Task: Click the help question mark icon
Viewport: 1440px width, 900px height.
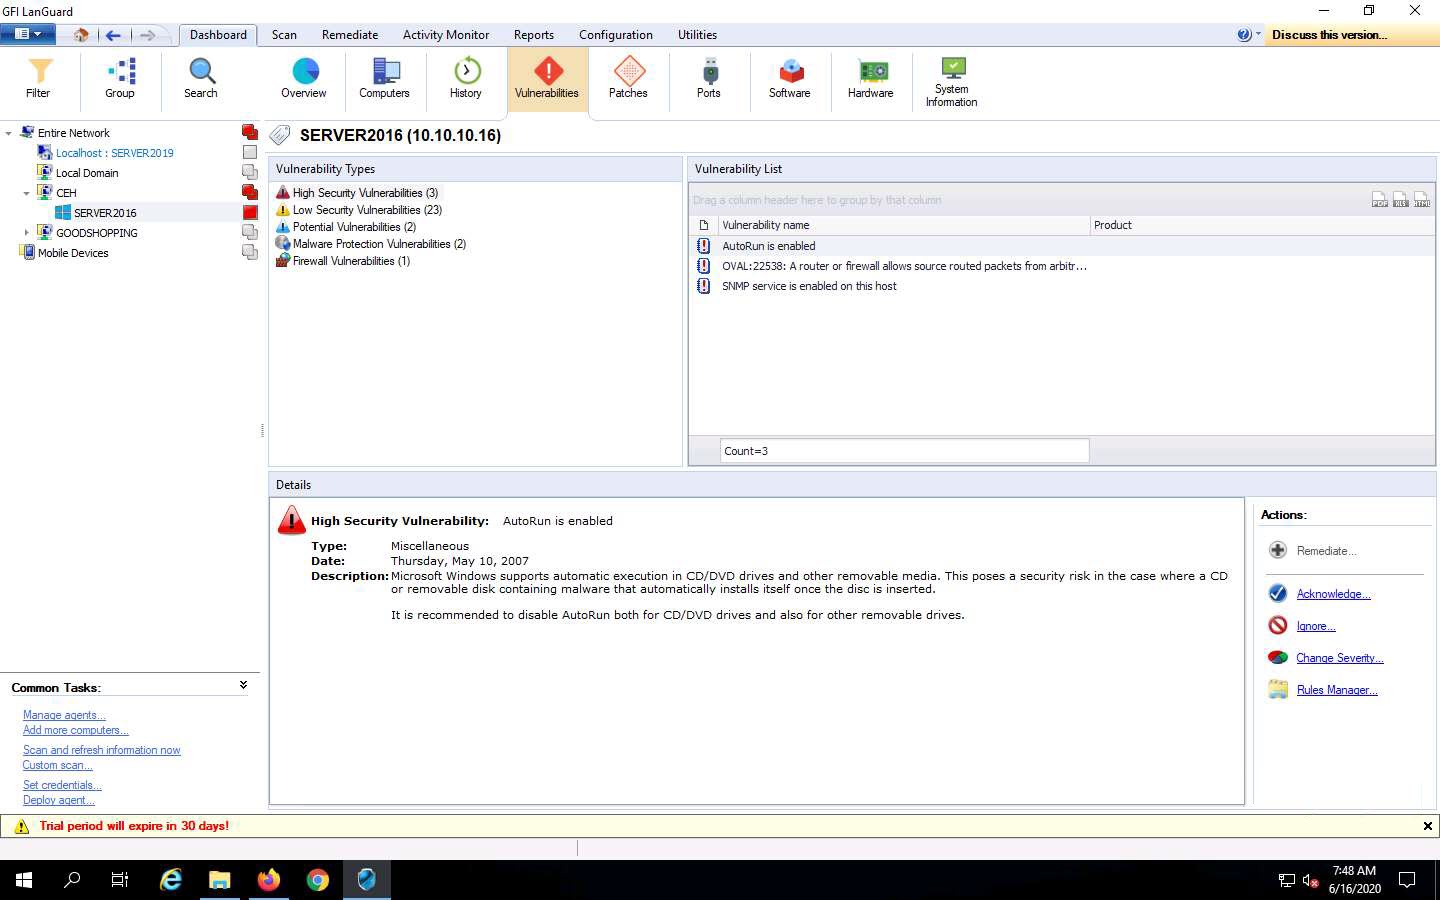Action: tap(1244, 35)
